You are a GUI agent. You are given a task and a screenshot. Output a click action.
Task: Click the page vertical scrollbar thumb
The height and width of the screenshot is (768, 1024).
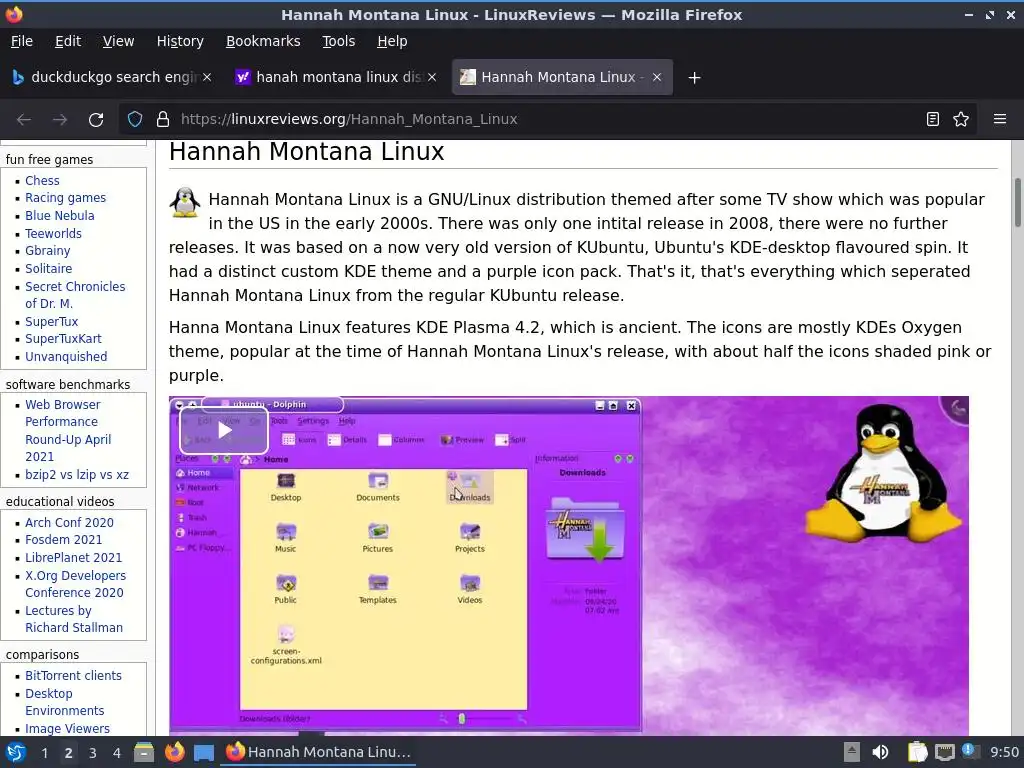(x=1017, y=202)
